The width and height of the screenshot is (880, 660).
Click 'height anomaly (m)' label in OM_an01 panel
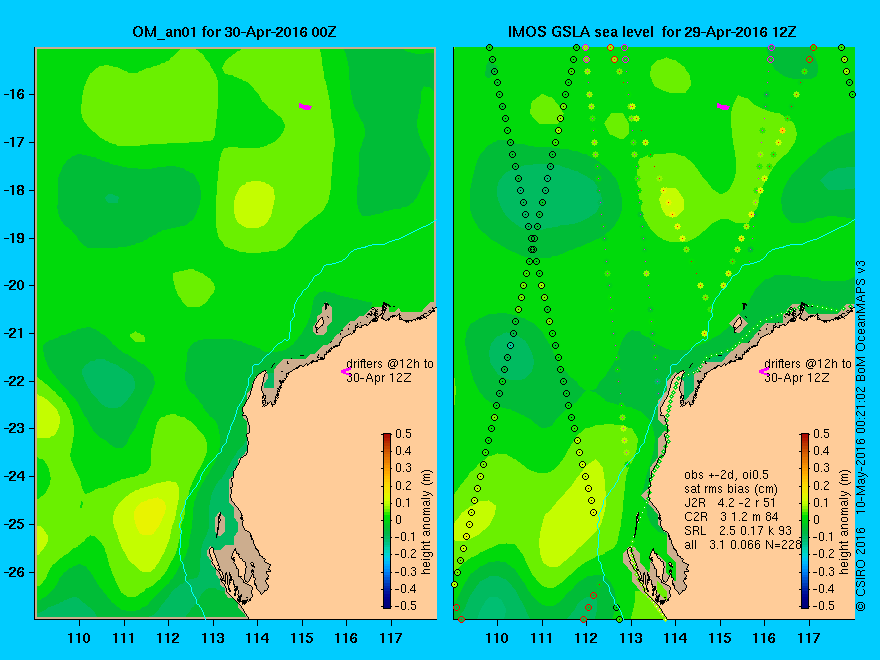pos(426,522)
